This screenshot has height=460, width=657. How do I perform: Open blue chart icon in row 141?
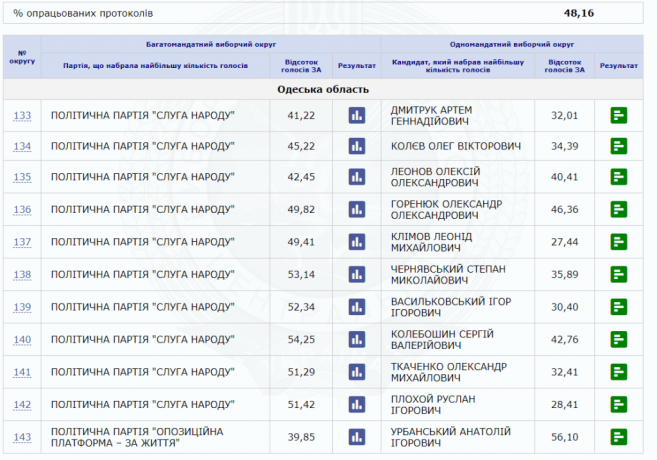click(x=357, y=372)
